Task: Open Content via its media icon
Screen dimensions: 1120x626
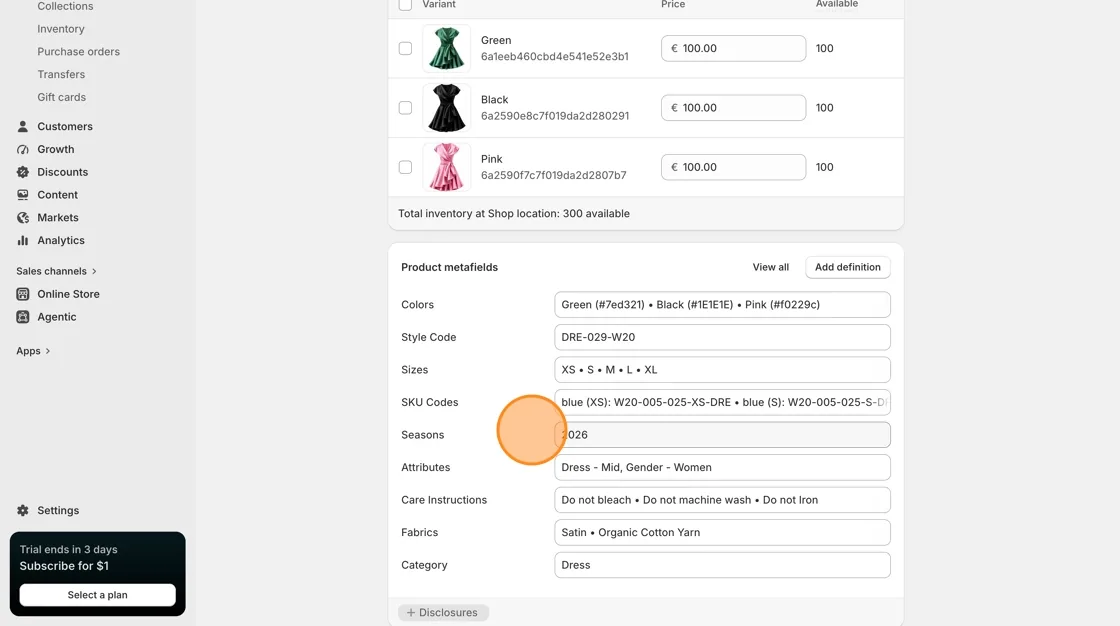Action: pos(23,195)
